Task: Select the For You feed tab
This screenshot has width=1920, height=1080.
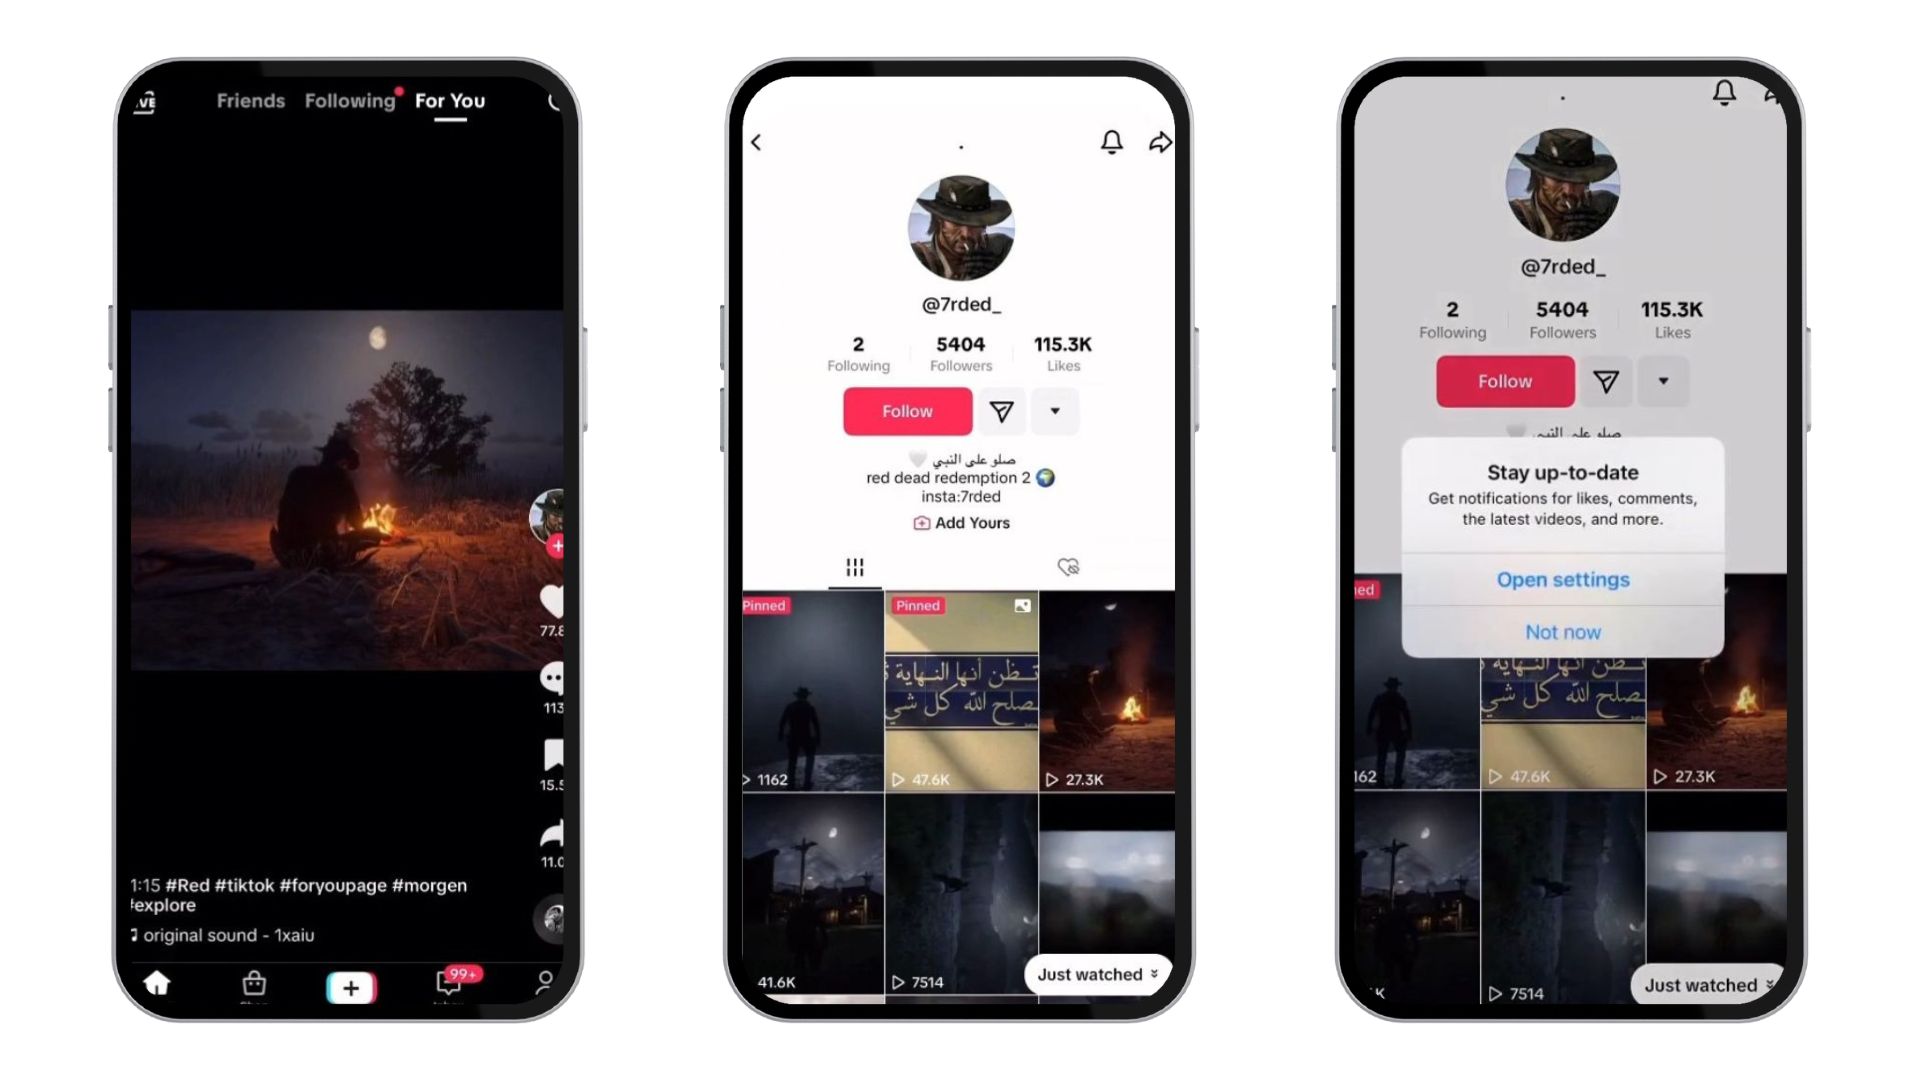Action: click(448, 100)
